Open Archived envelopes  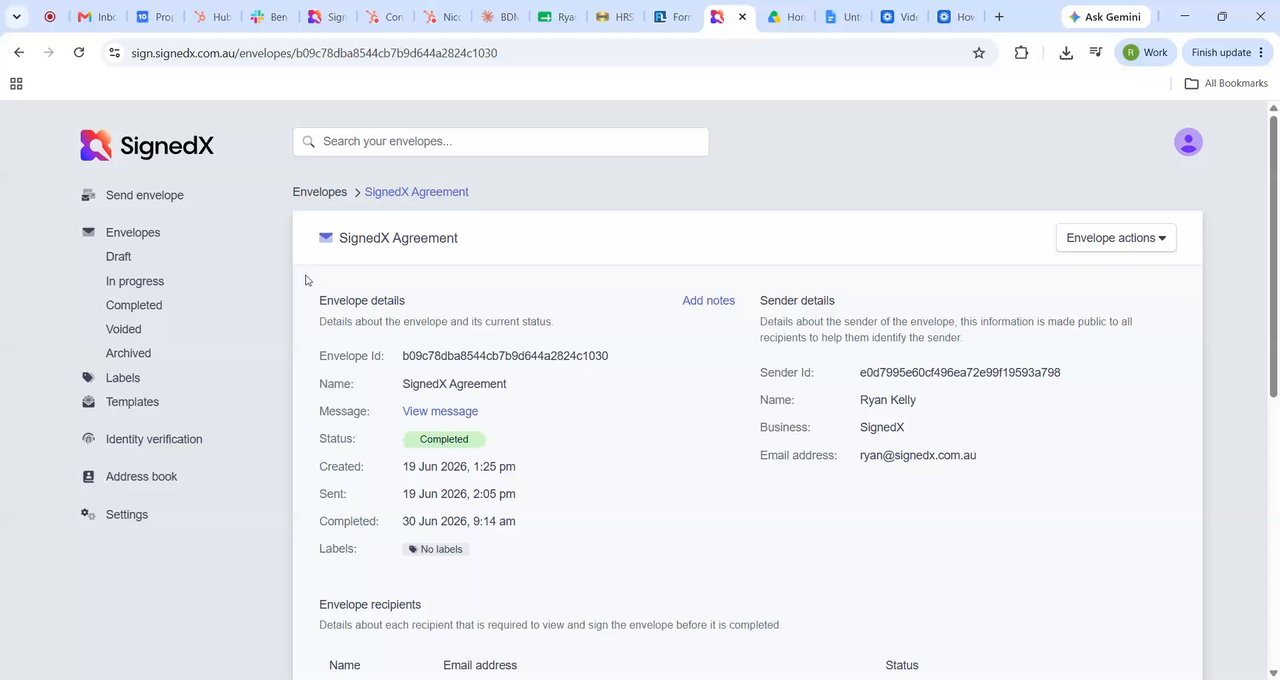pos(128,353)
